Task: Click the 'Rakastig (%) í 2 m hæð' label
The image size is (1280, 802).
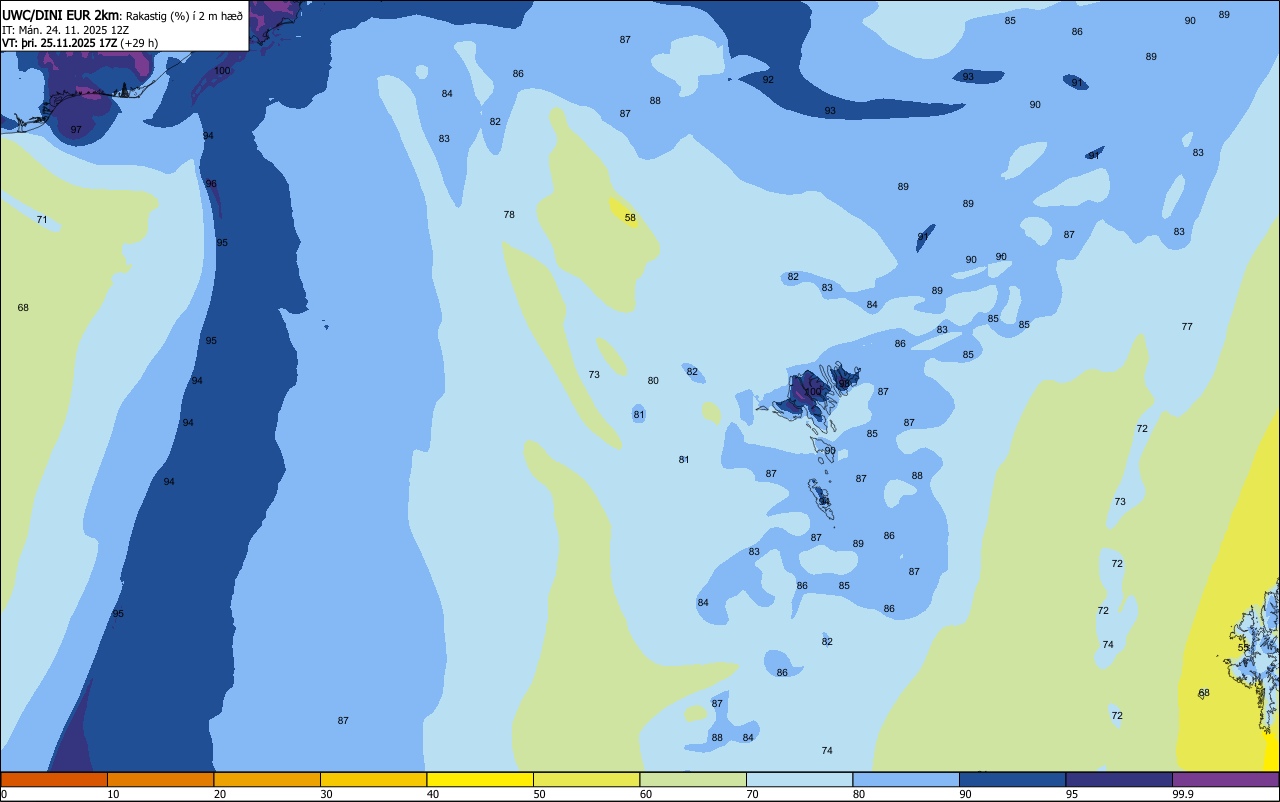Action: point(184,16)
